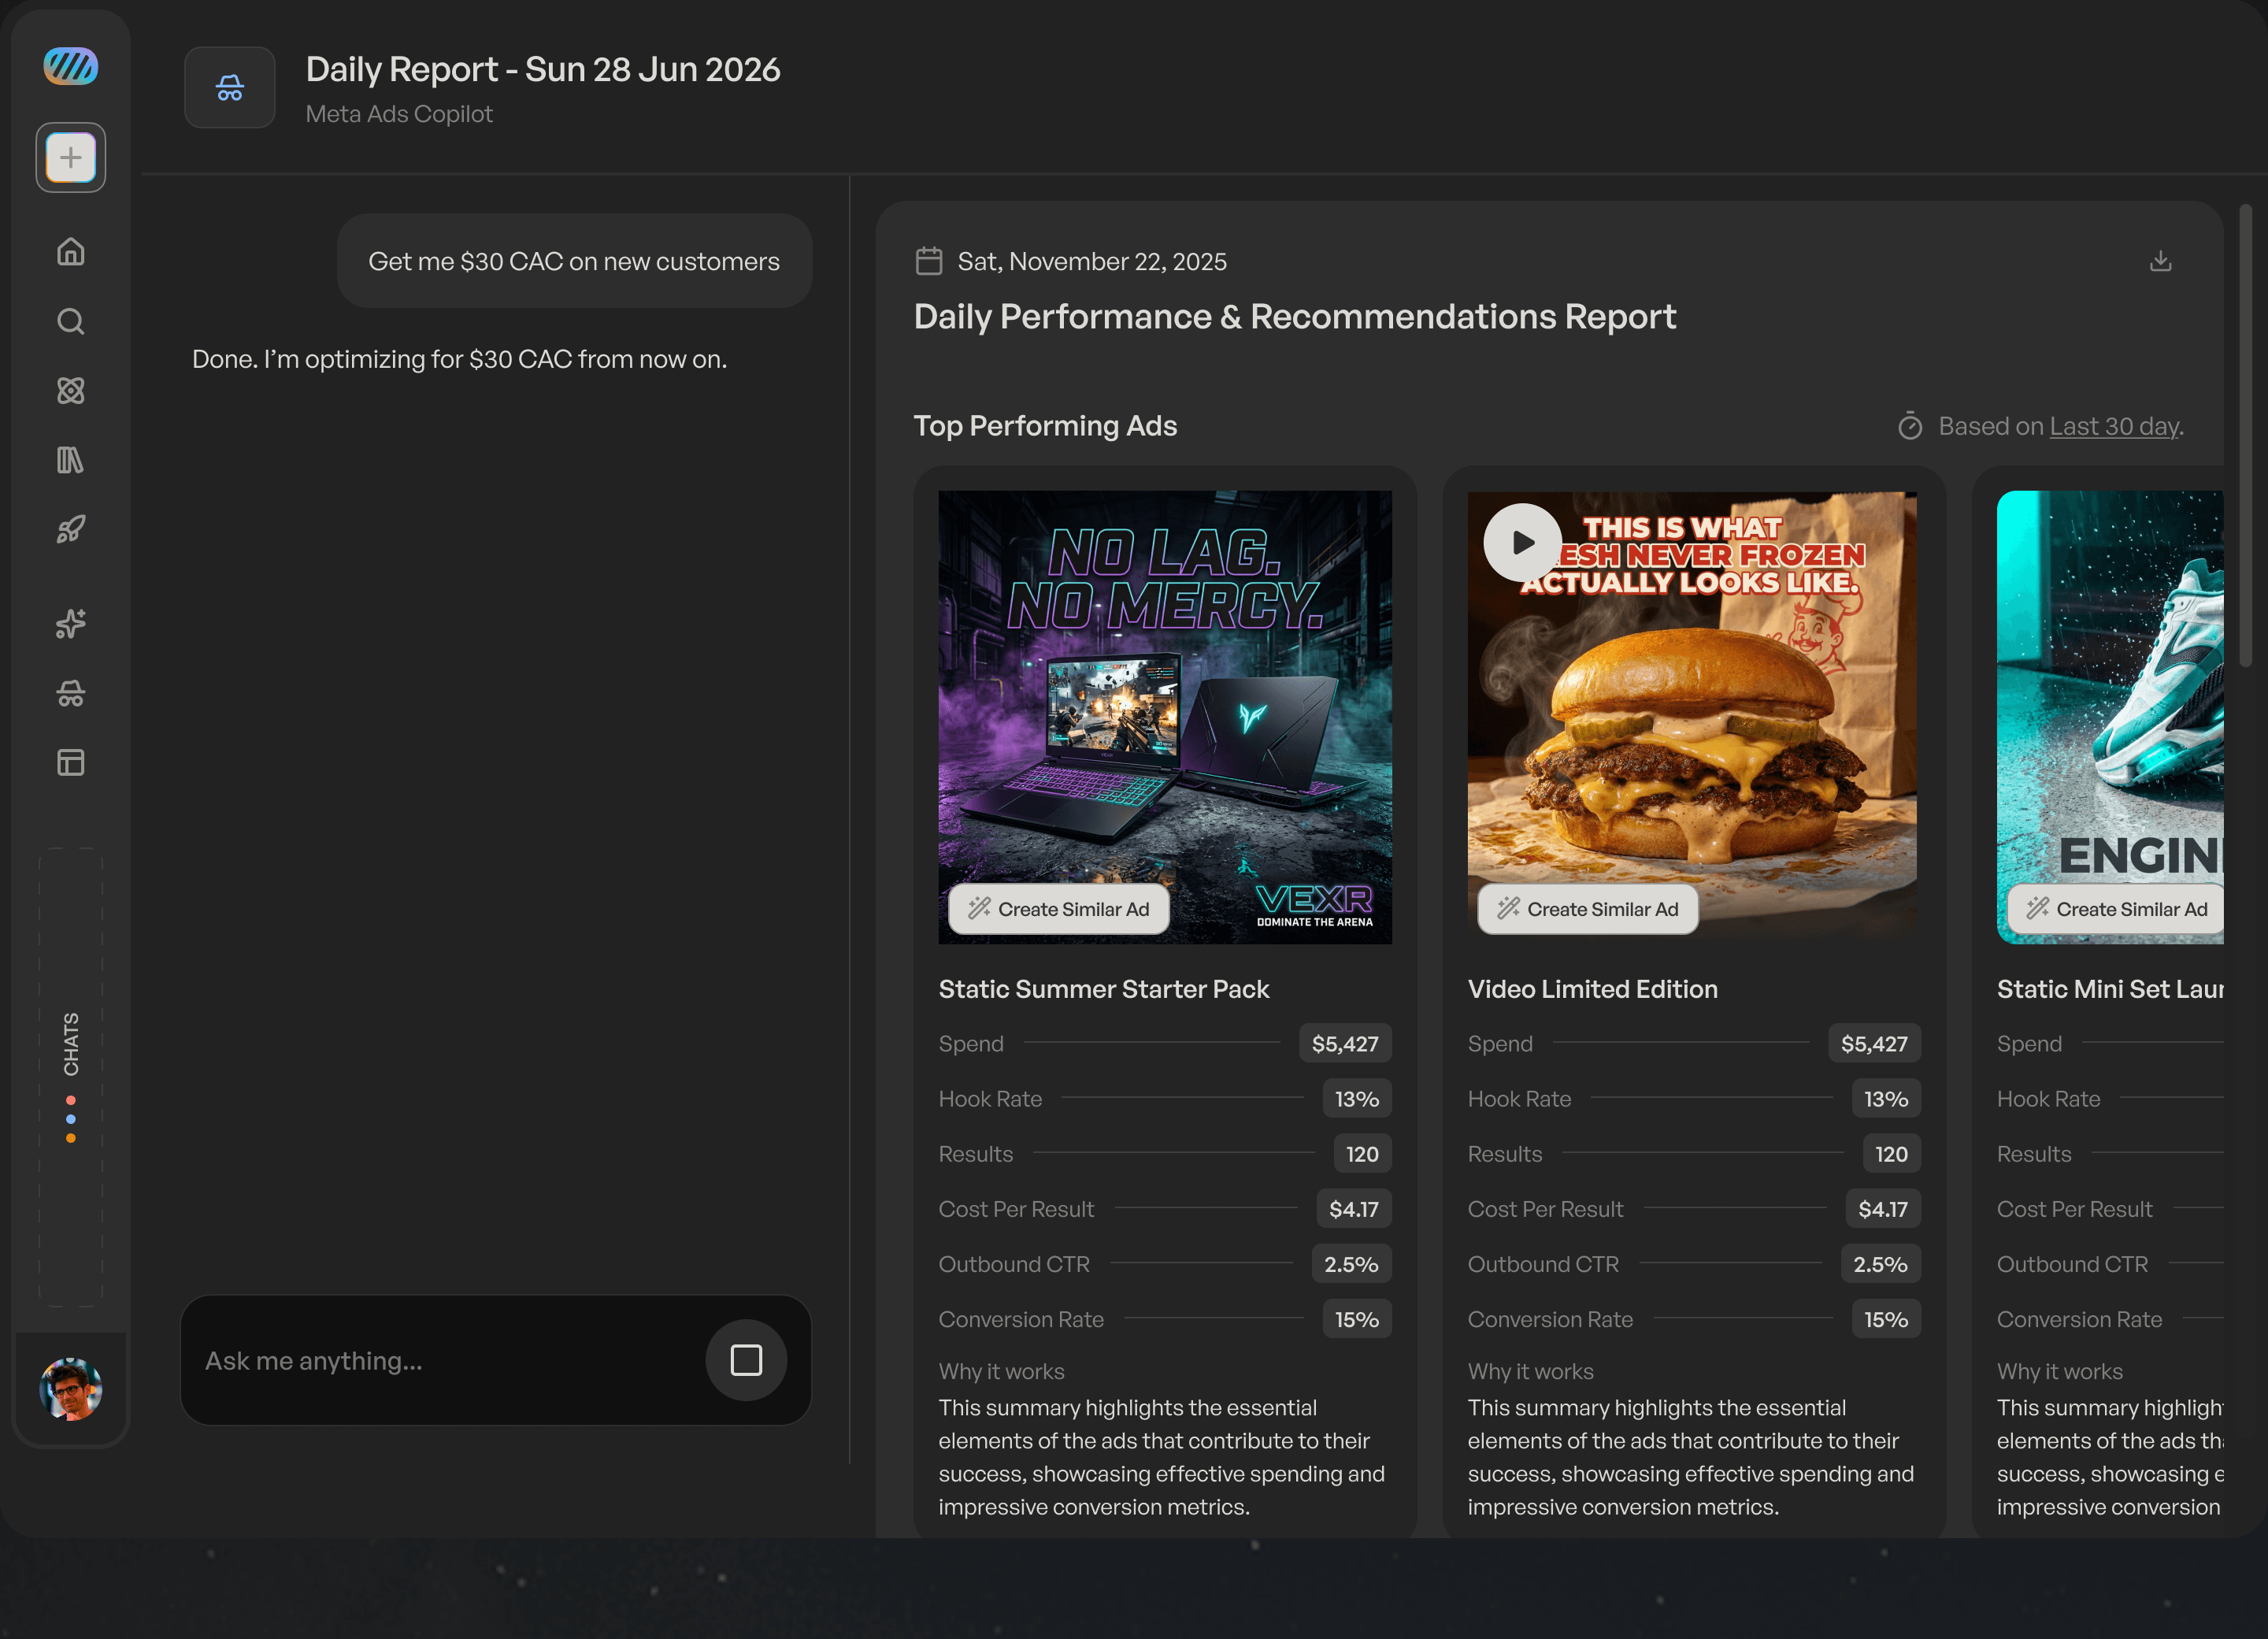
Task: Open the Search magnifier icon
Action: point(70,321)
